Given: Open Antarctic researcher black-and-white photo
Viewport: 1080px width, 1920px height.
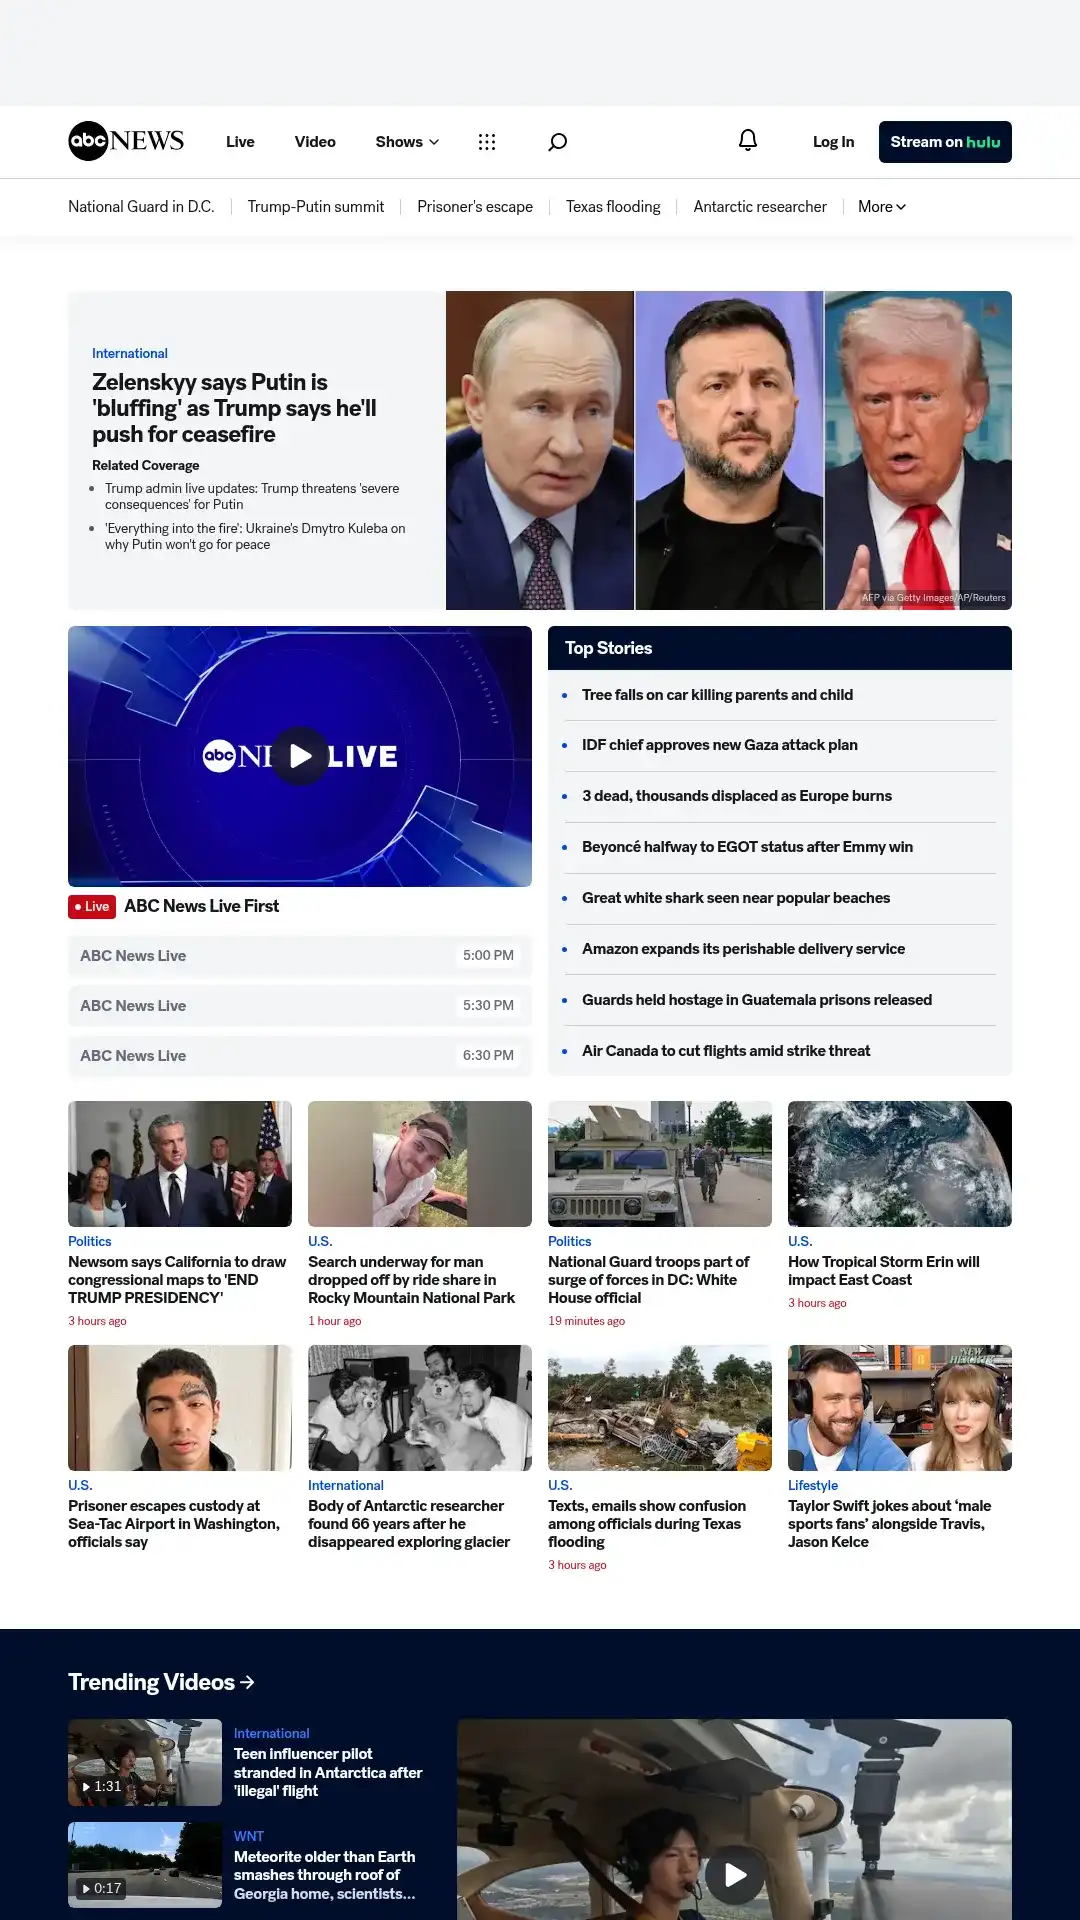Looking at the screenshot, I should point(420,1408).
